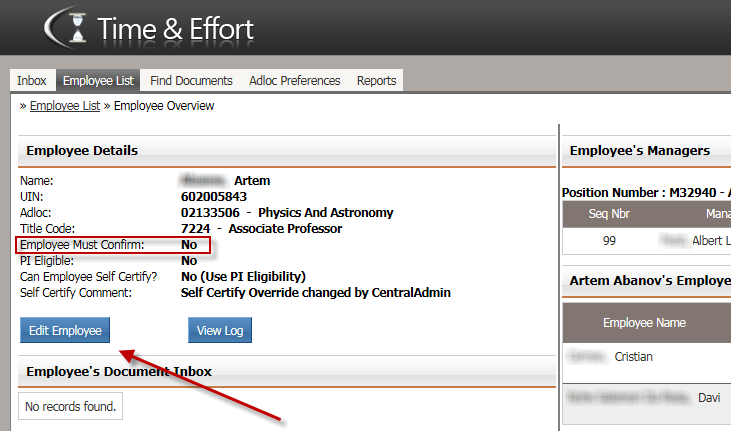The image size is (731, 431).
Task: Sort by the Employee Name column header
Action: 644,323
